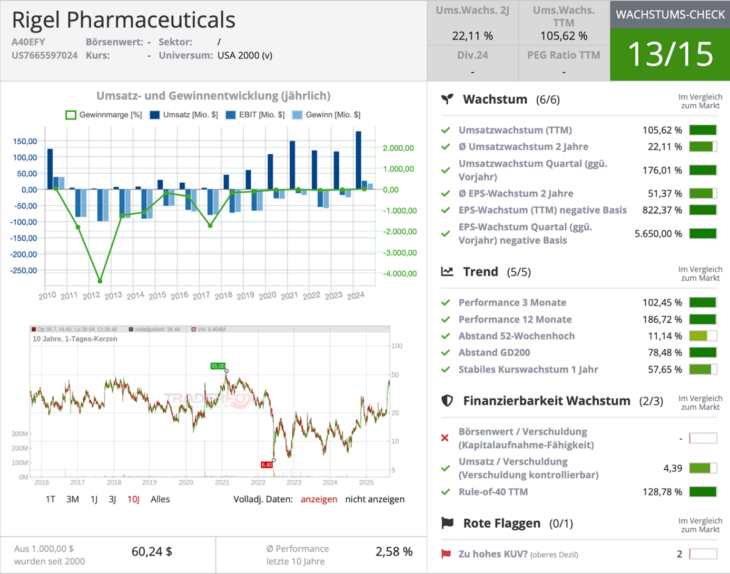Click the 5.650,00 % EPS quarterly growth value
The width and height of the screenshot is (730, 574).
(658, 233)
